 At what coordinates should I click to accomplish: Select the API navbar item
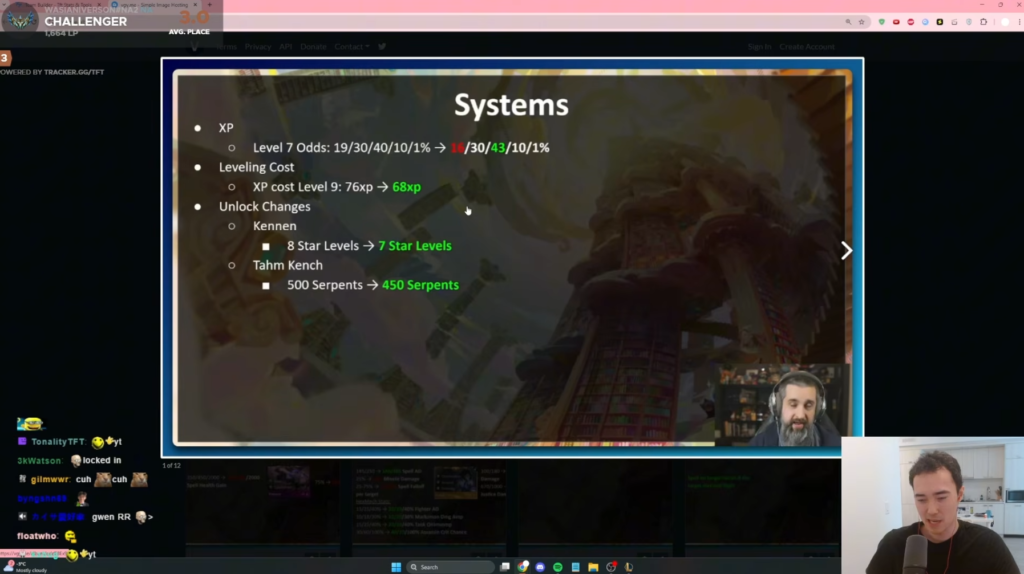[x=286, y=47]
